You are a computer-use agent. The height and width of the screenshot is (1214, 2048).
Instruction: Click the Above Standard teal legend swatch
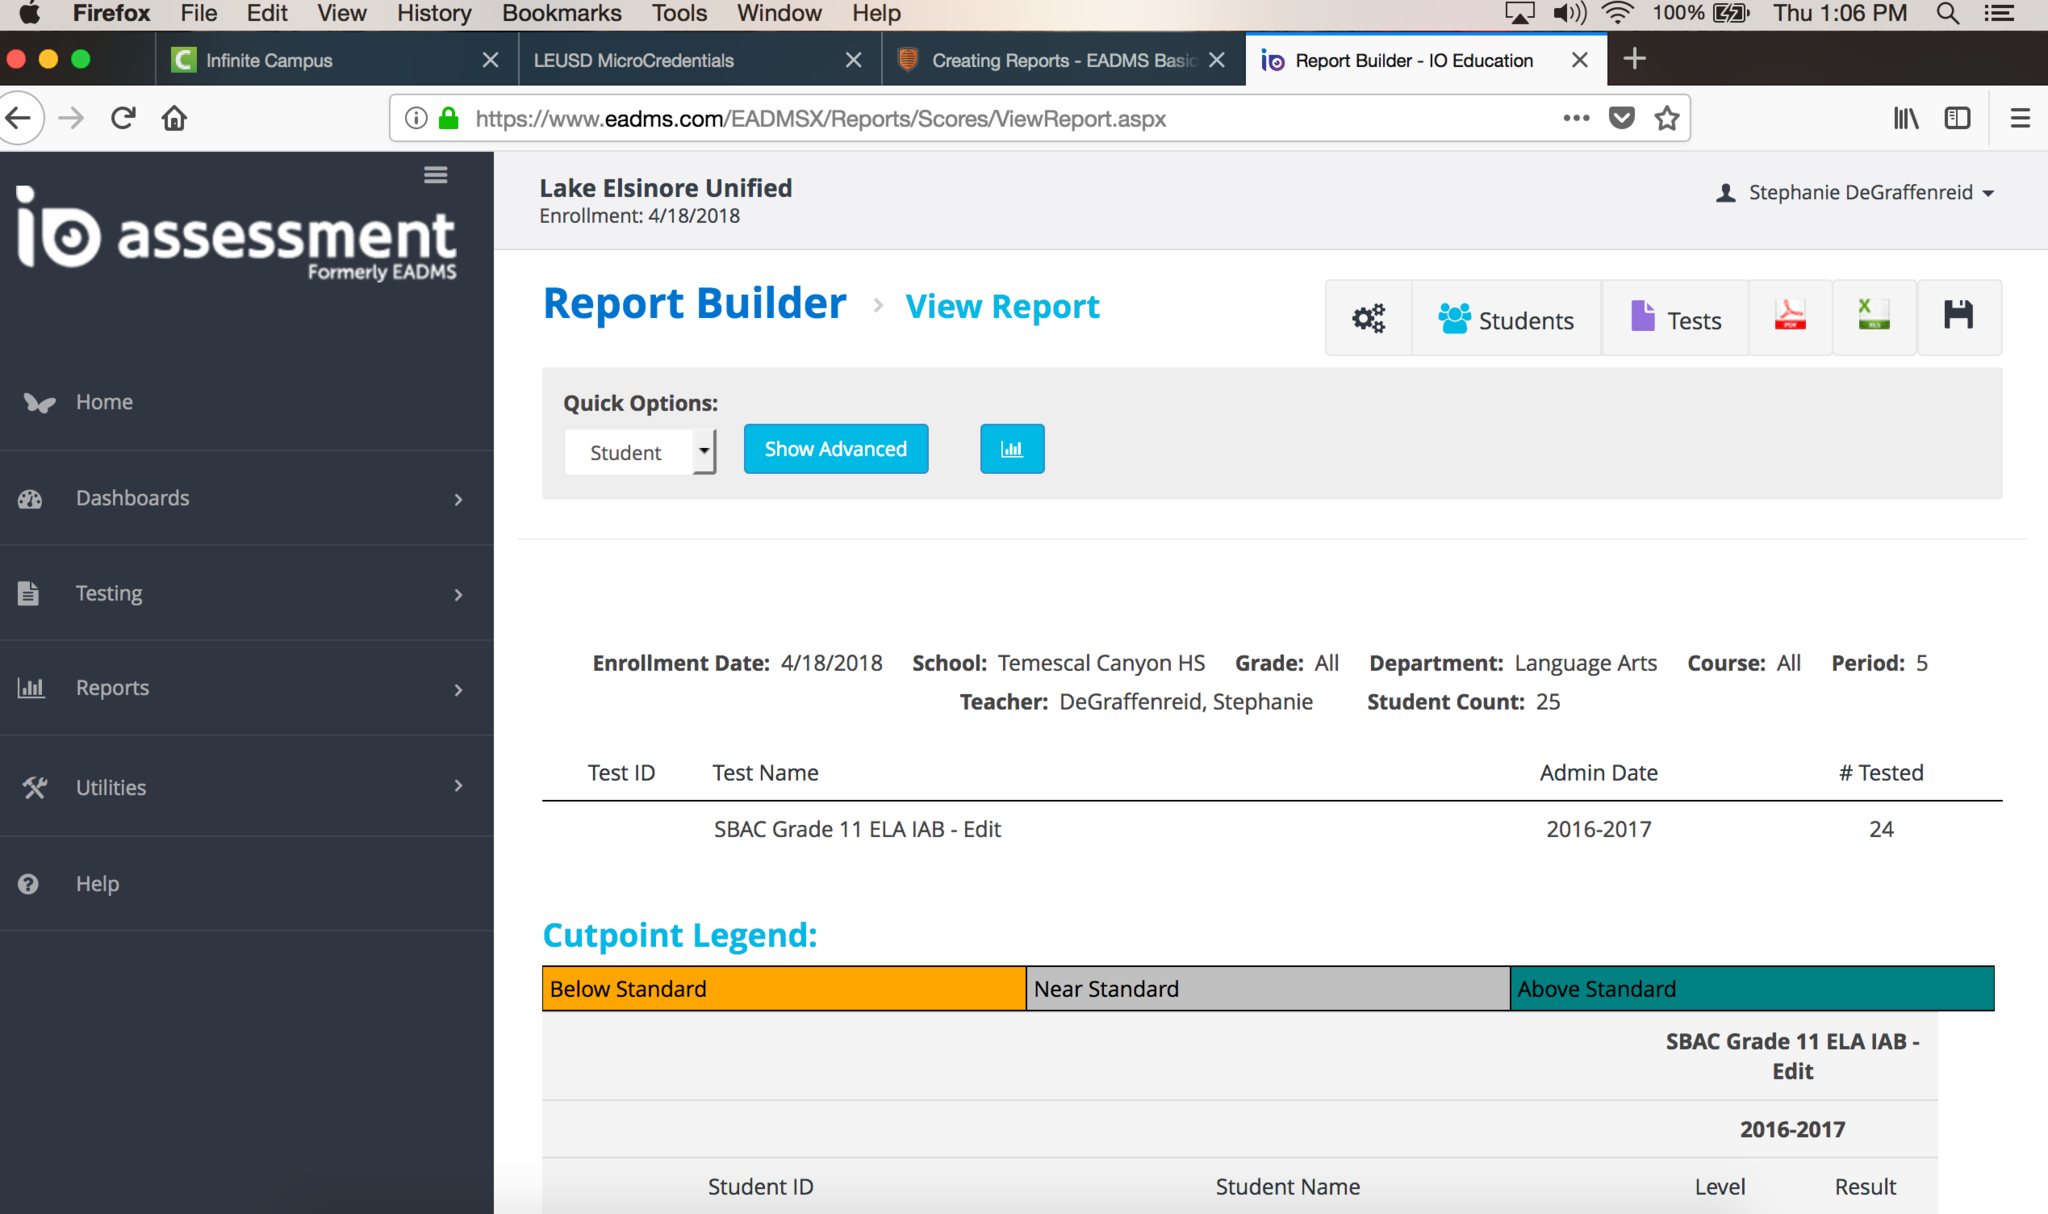(1751, 988)
